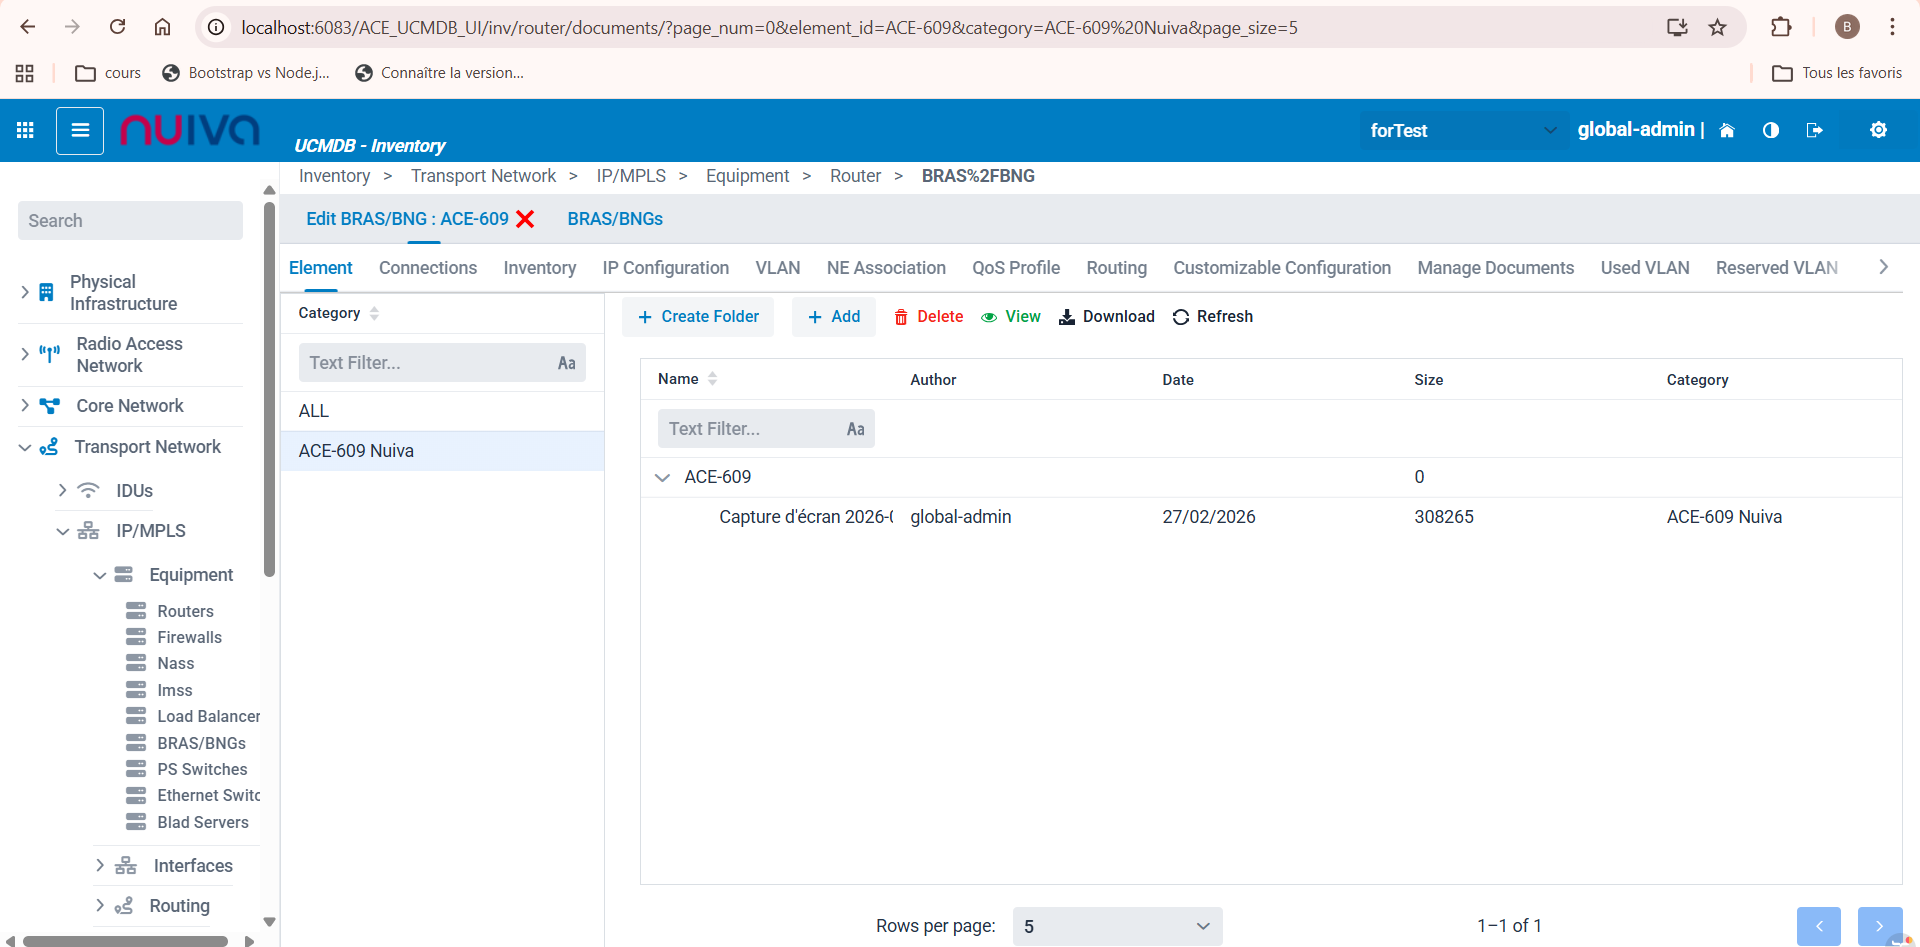Click the sidebar horizontal scrollbar
This screenshot has width=1920, height=947.
point(125,940)
